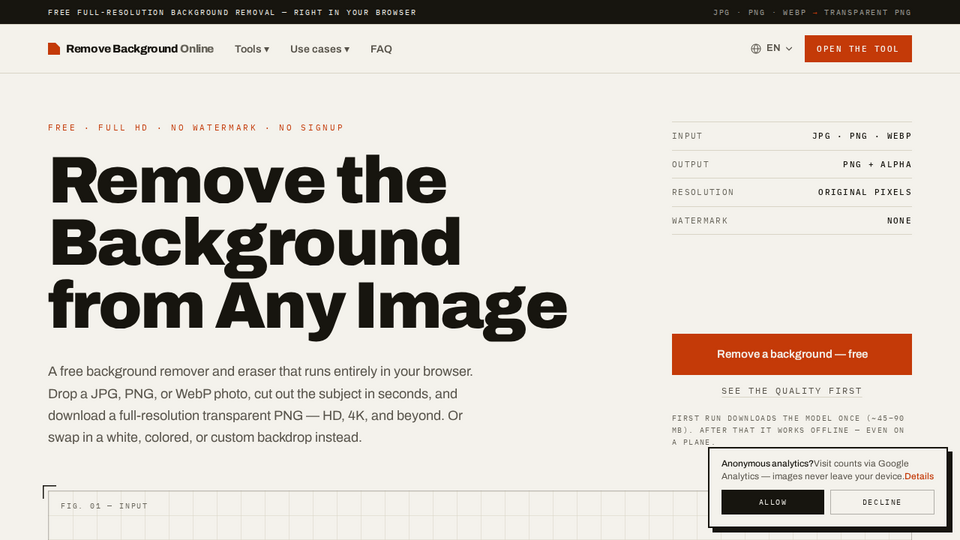Image resolution: width=960 pixels, height=540 pixels.
Task: Click the RESOLUTION spec label
Action: click(x=703, y=192)
